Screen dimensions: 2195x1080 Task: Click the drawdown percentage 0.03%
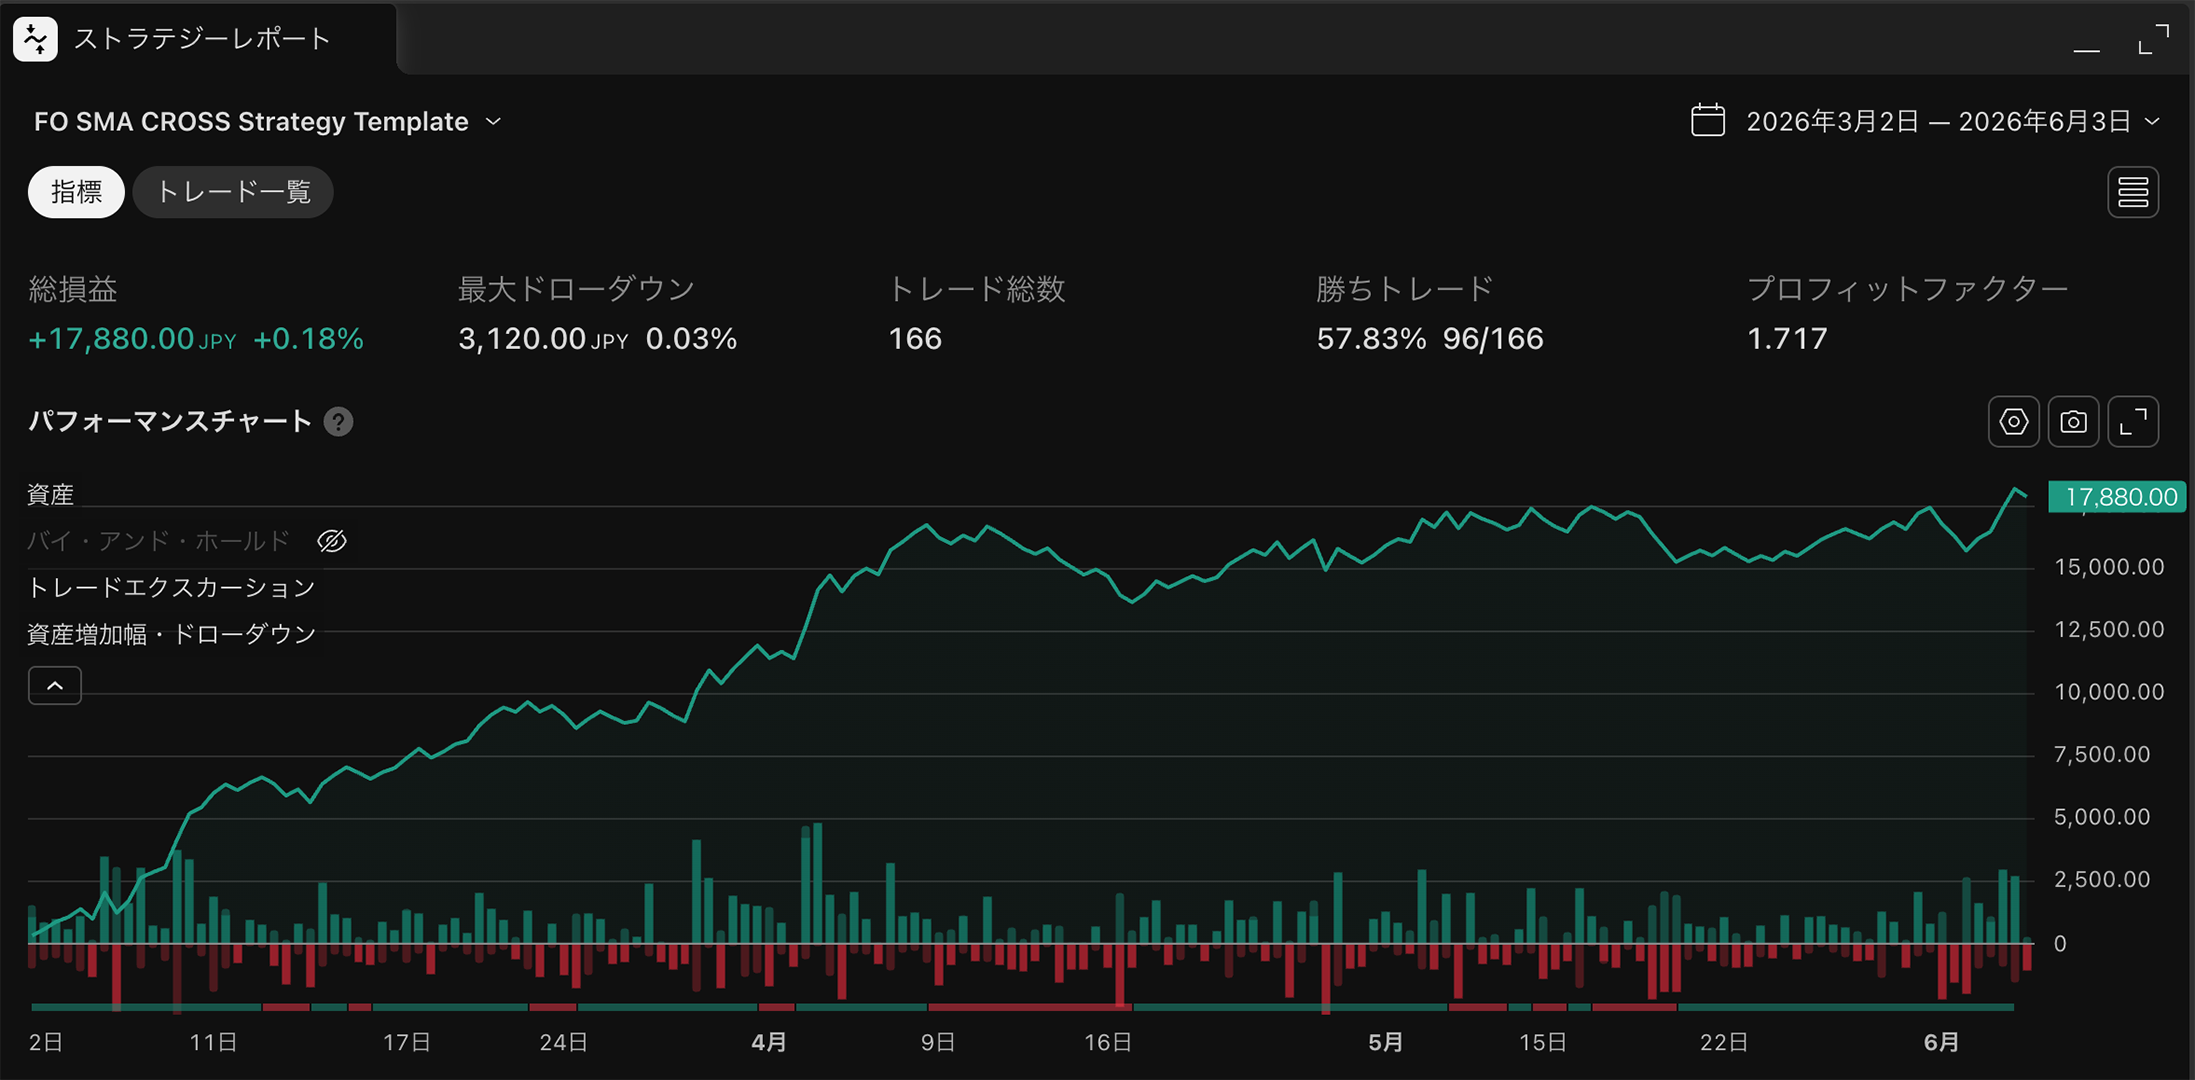tap(691, 339)
